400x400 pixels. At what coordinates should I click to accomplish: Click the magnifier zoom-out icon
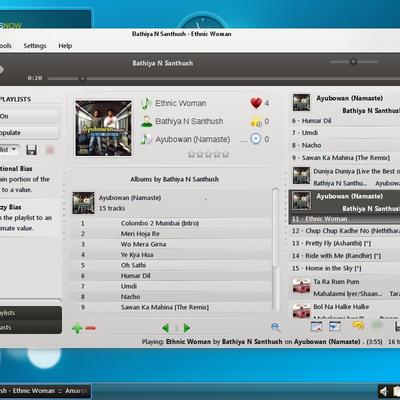pyautogui.click(x=276, y=327)
